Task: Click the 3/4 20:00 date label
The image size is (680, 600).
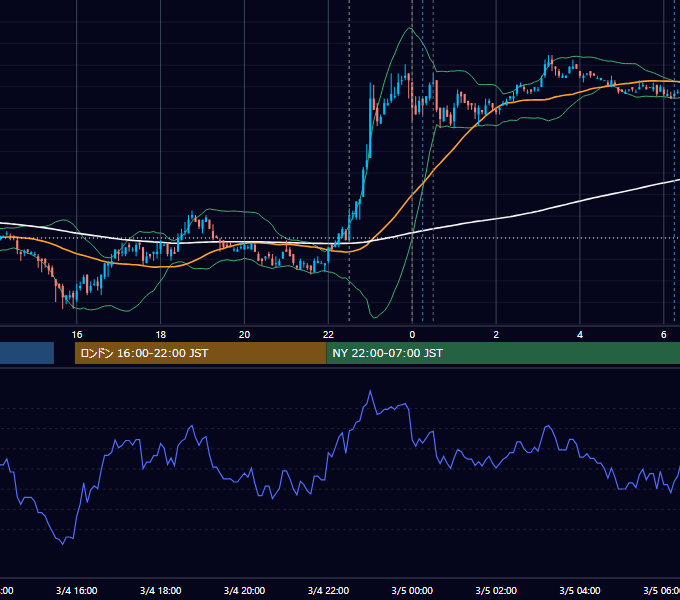Action: point(245,590)
